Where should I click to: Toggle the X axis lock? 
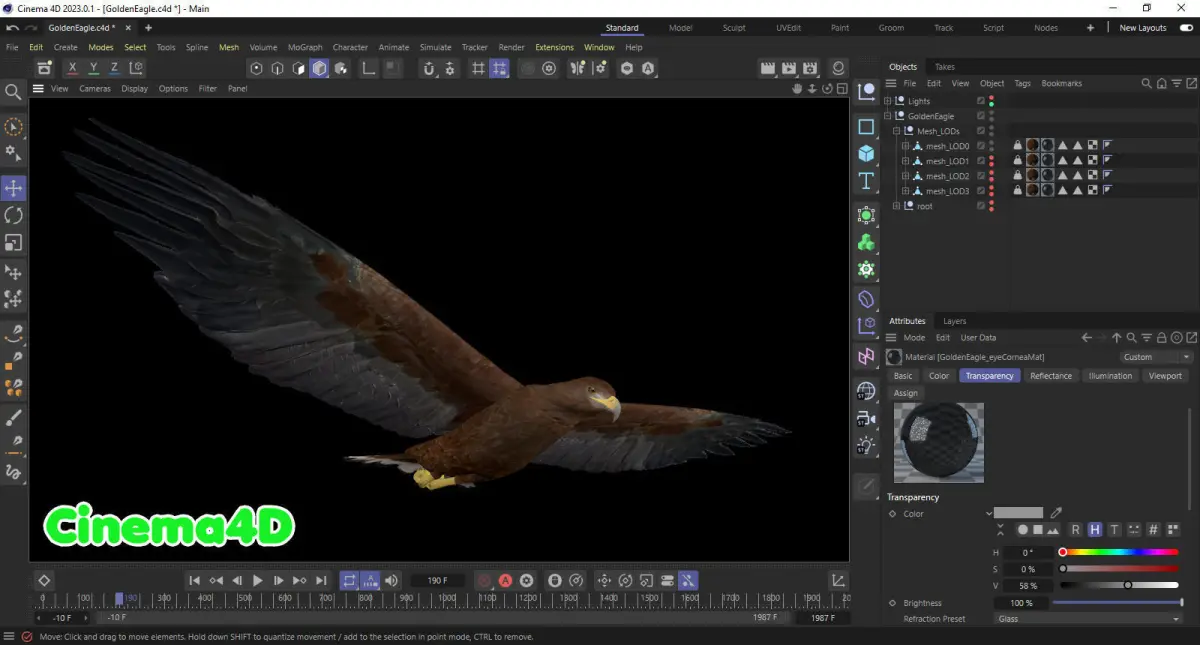pyautogui.click(x=72, y=68)
